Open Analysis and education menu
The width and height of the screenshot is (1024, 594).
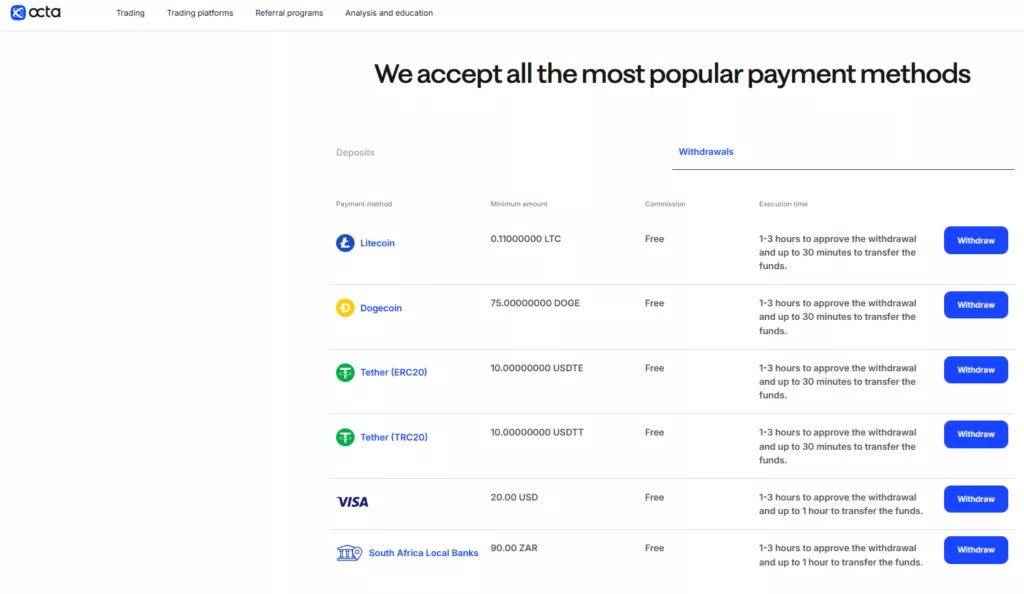tap(389, 13)
